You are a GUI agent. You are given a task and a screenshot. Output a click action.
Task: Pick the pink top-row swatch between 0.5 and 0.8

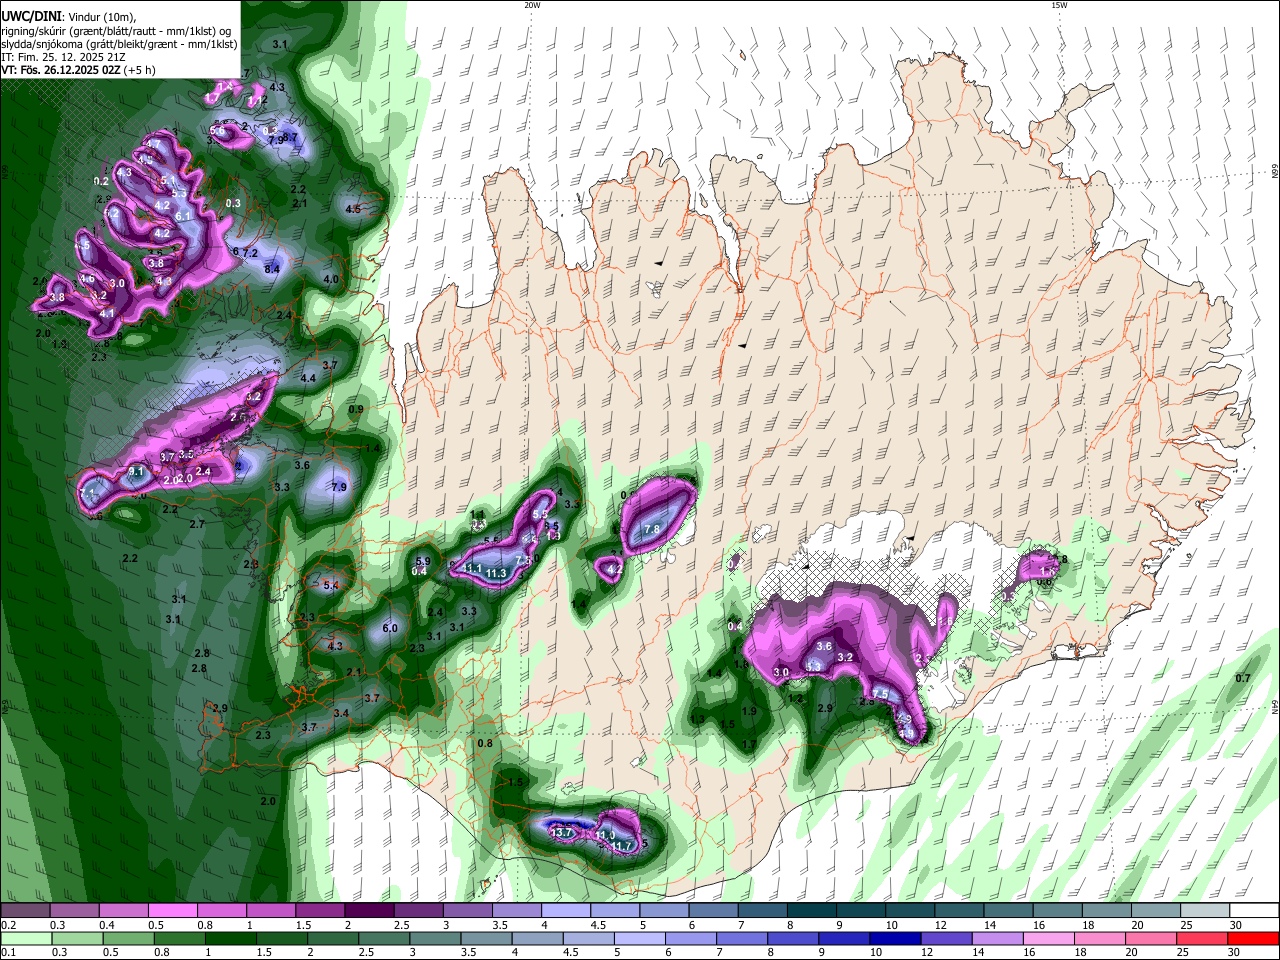tap(172, 911)
